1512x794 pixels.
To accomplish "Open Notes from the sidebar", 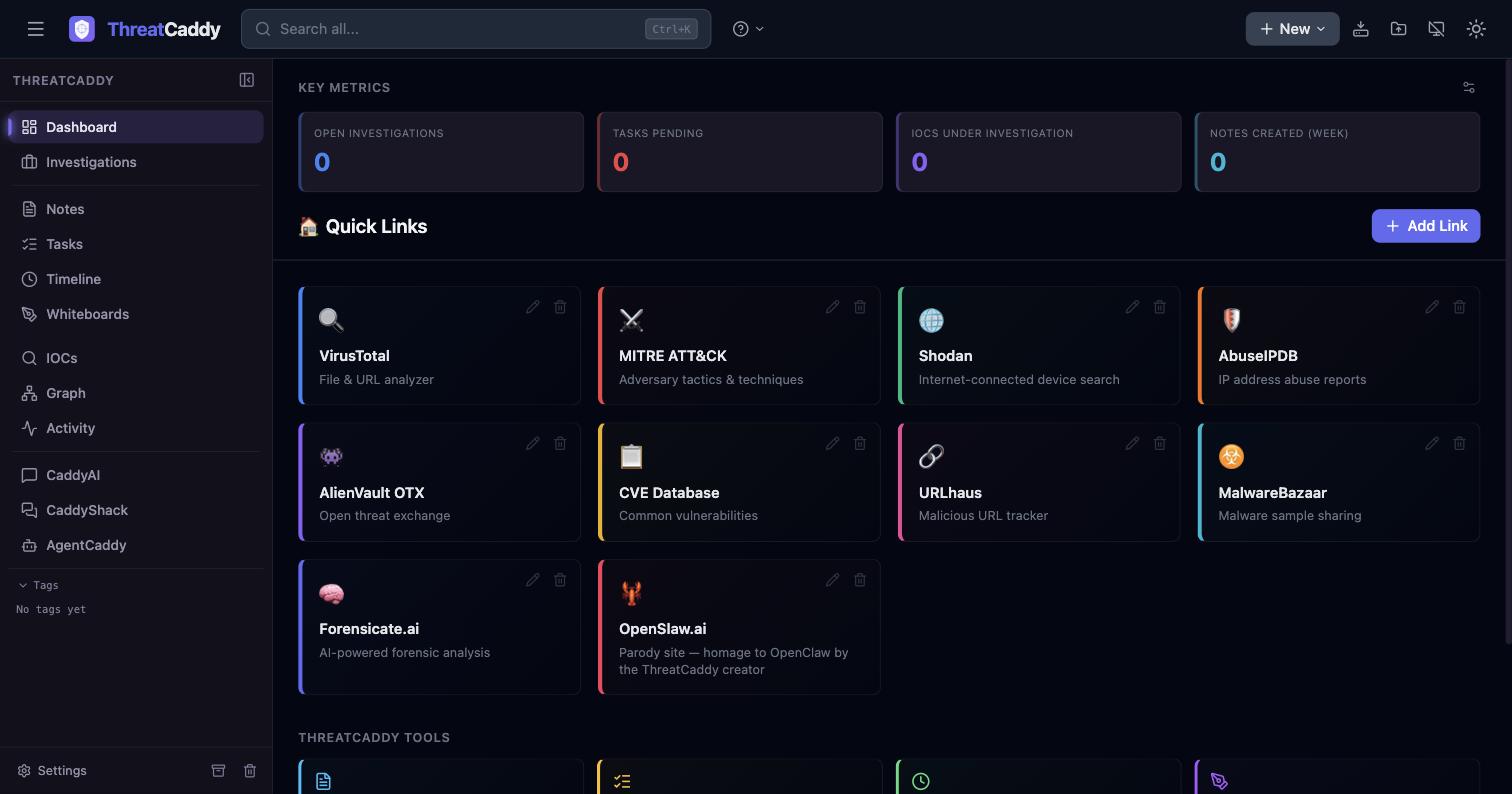I will pyautogui.click(x=136, y=209).
